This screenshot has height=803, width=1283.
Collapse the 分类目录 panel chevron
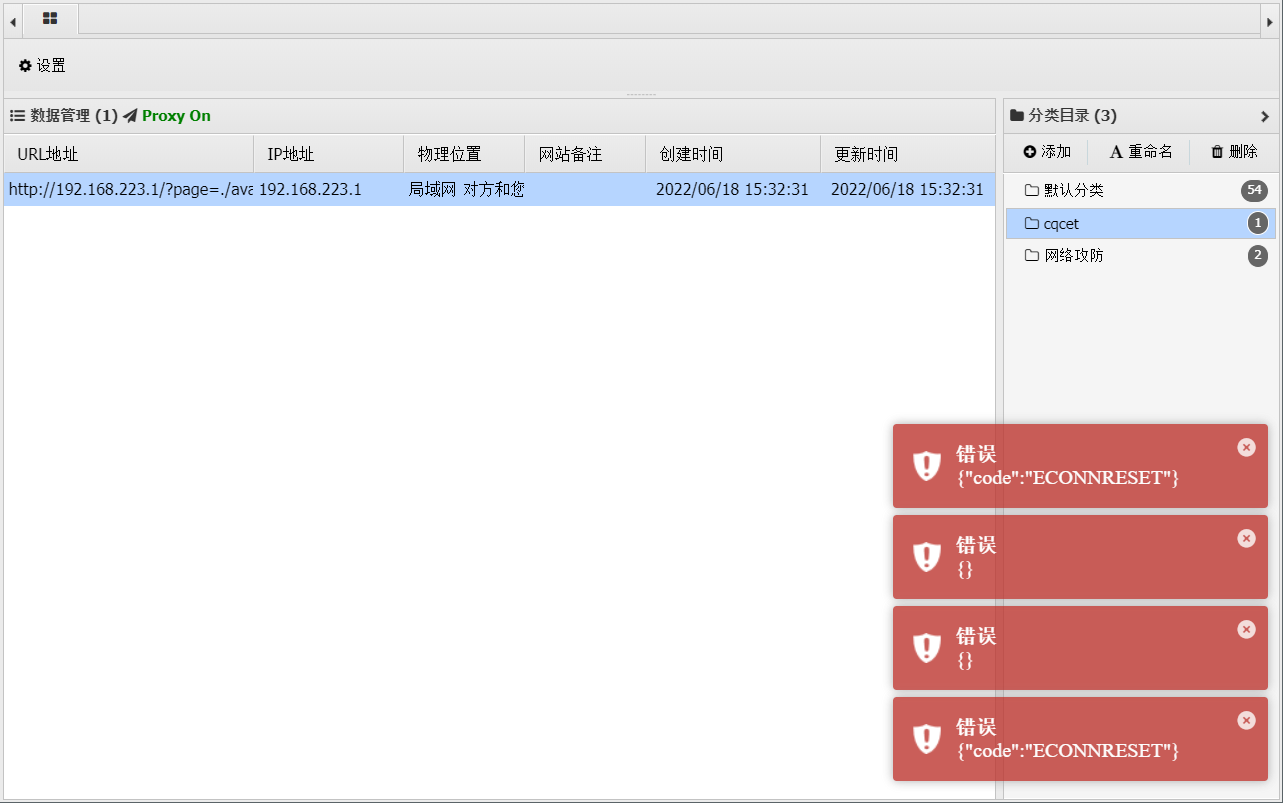1264,116
